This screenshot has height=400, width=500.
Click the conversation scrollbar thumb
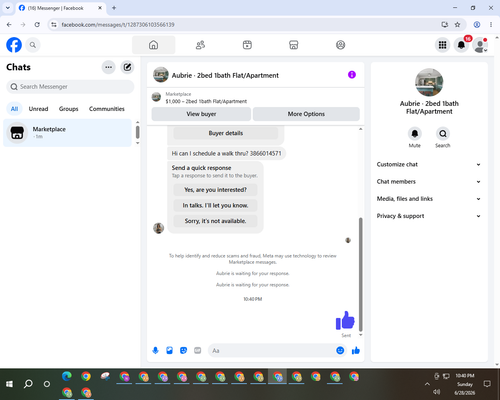pyautogui.click(x=360, y=274)
